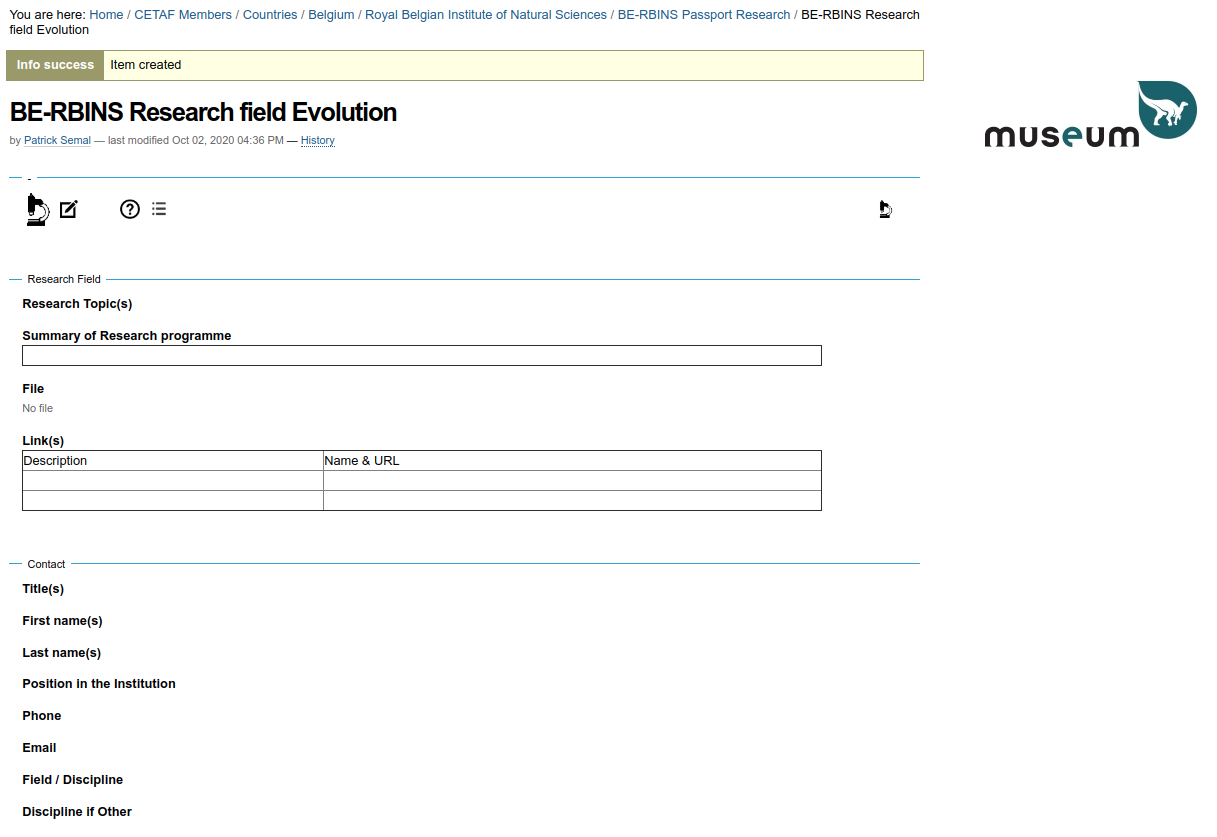Click the museum dinosaur logo
This screenshot has height=837, width=1217.
[1090, 115]
